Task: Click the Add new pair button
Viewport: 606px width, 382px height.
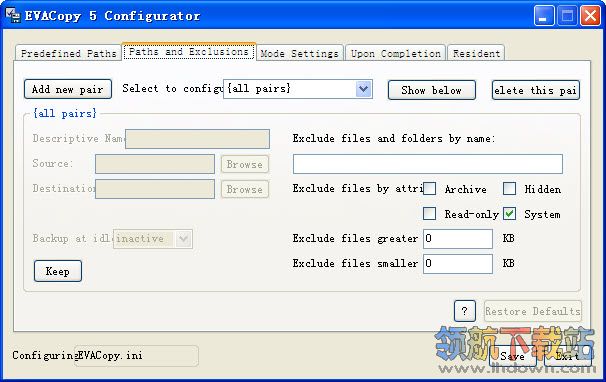Action: [68, 89]
